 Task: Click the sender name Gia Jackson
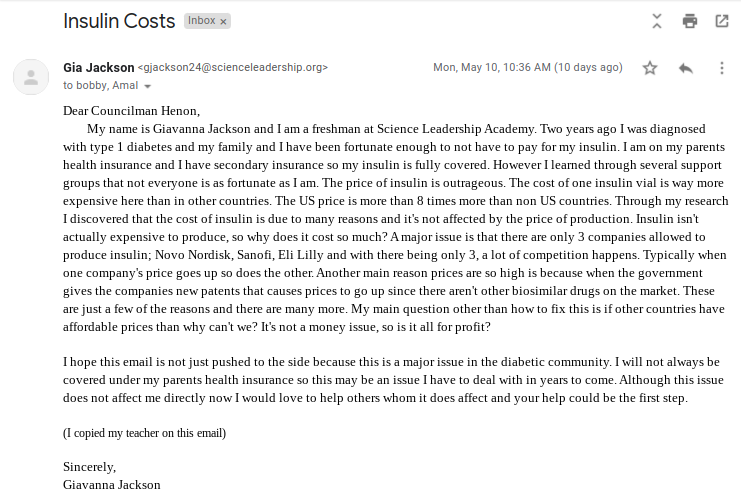[x=97, y=67]
